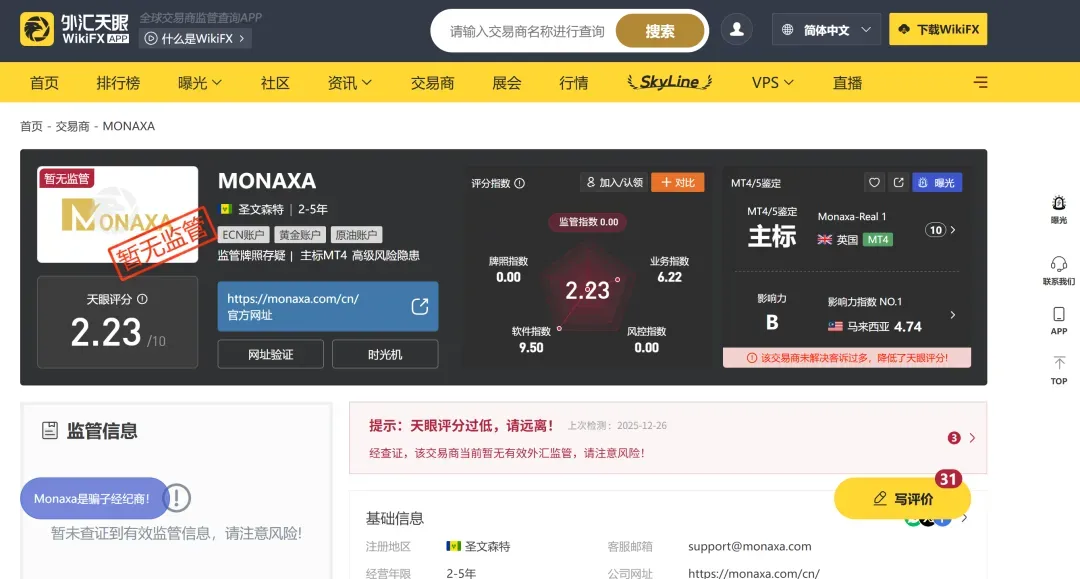Click the globe language icon
Screen dimensions: 1080x579
787,30
